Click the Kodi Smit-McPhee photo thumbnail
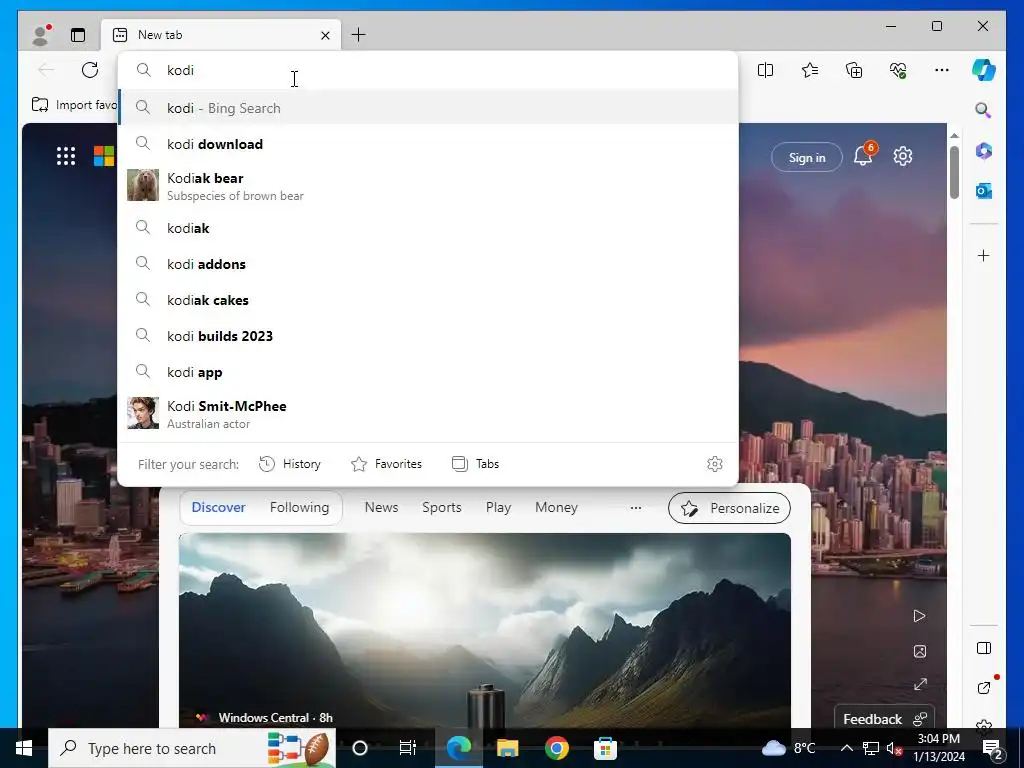 pos(142,413)
